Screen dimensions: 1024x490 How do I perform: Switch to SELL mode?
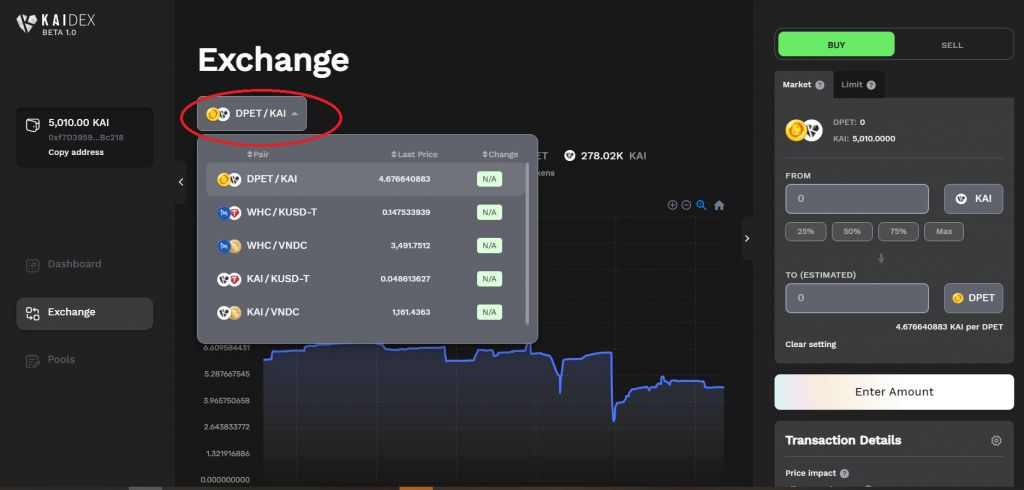pos(952,45)
